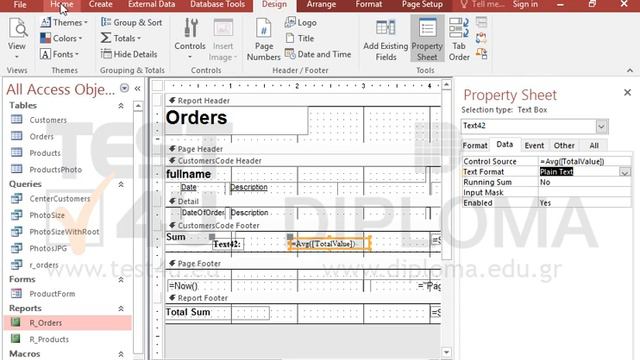
Task: Switch to the Create ribbon tab
Action: click(100, 4)
